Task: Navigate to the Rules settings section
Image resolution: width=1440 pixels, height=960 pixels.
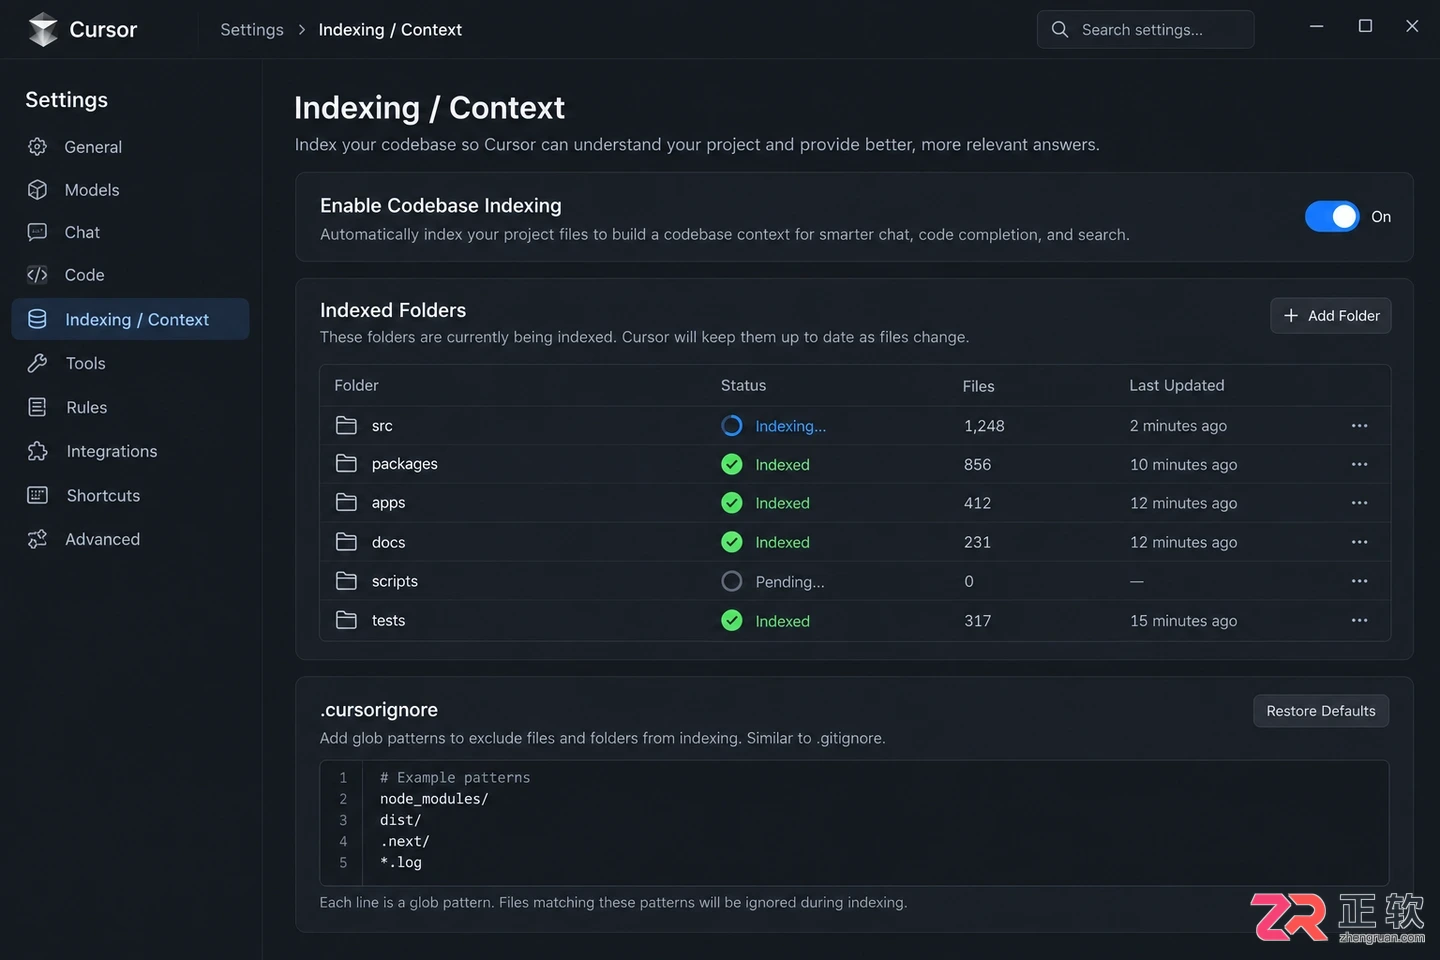Action: click(130, 407)
